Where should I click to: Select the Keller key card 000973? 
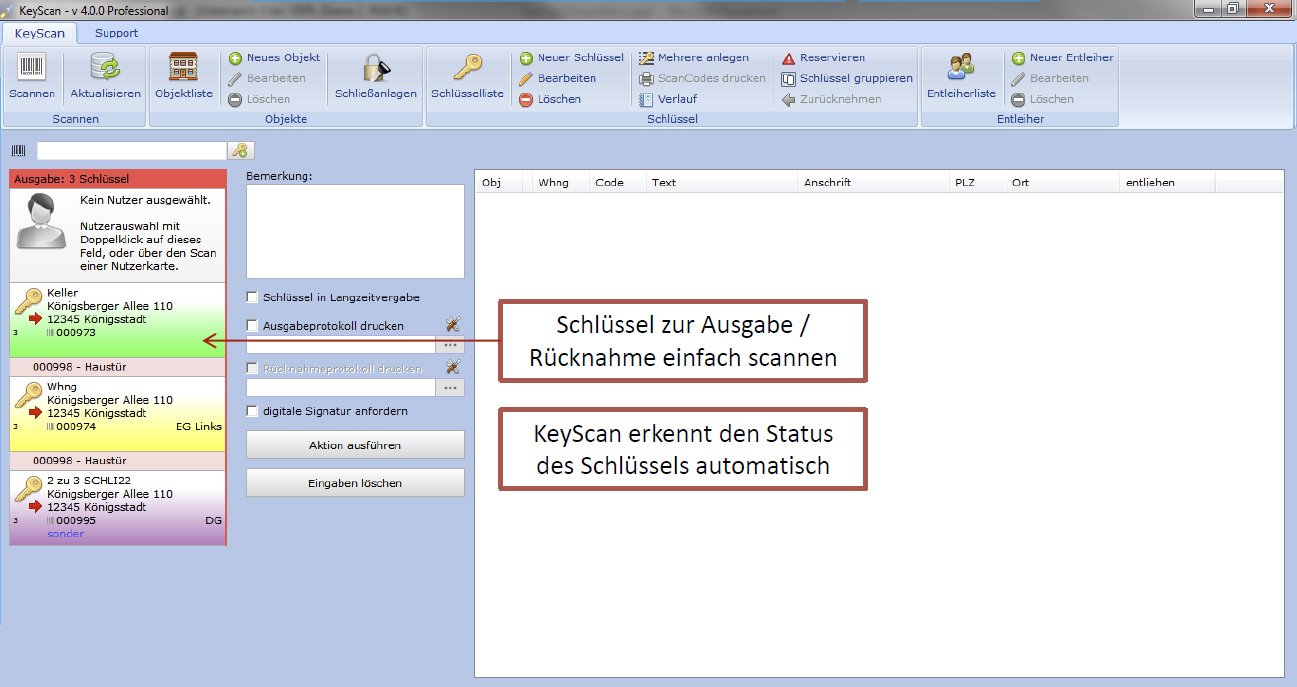click(x=118, y=320)
